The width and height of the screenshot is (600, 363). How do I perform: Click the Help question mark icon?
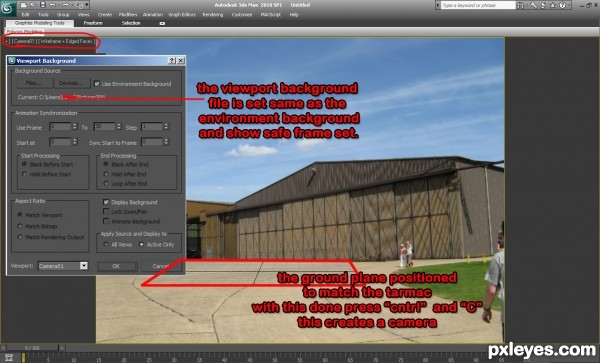[562, 5]
